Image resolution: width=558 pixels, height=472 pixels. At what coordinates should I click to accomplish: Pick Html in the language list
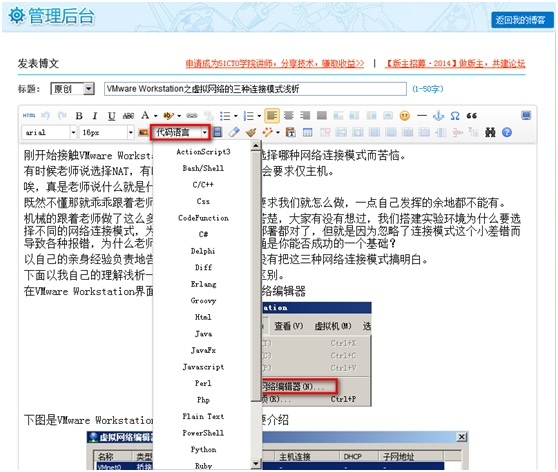203,317
